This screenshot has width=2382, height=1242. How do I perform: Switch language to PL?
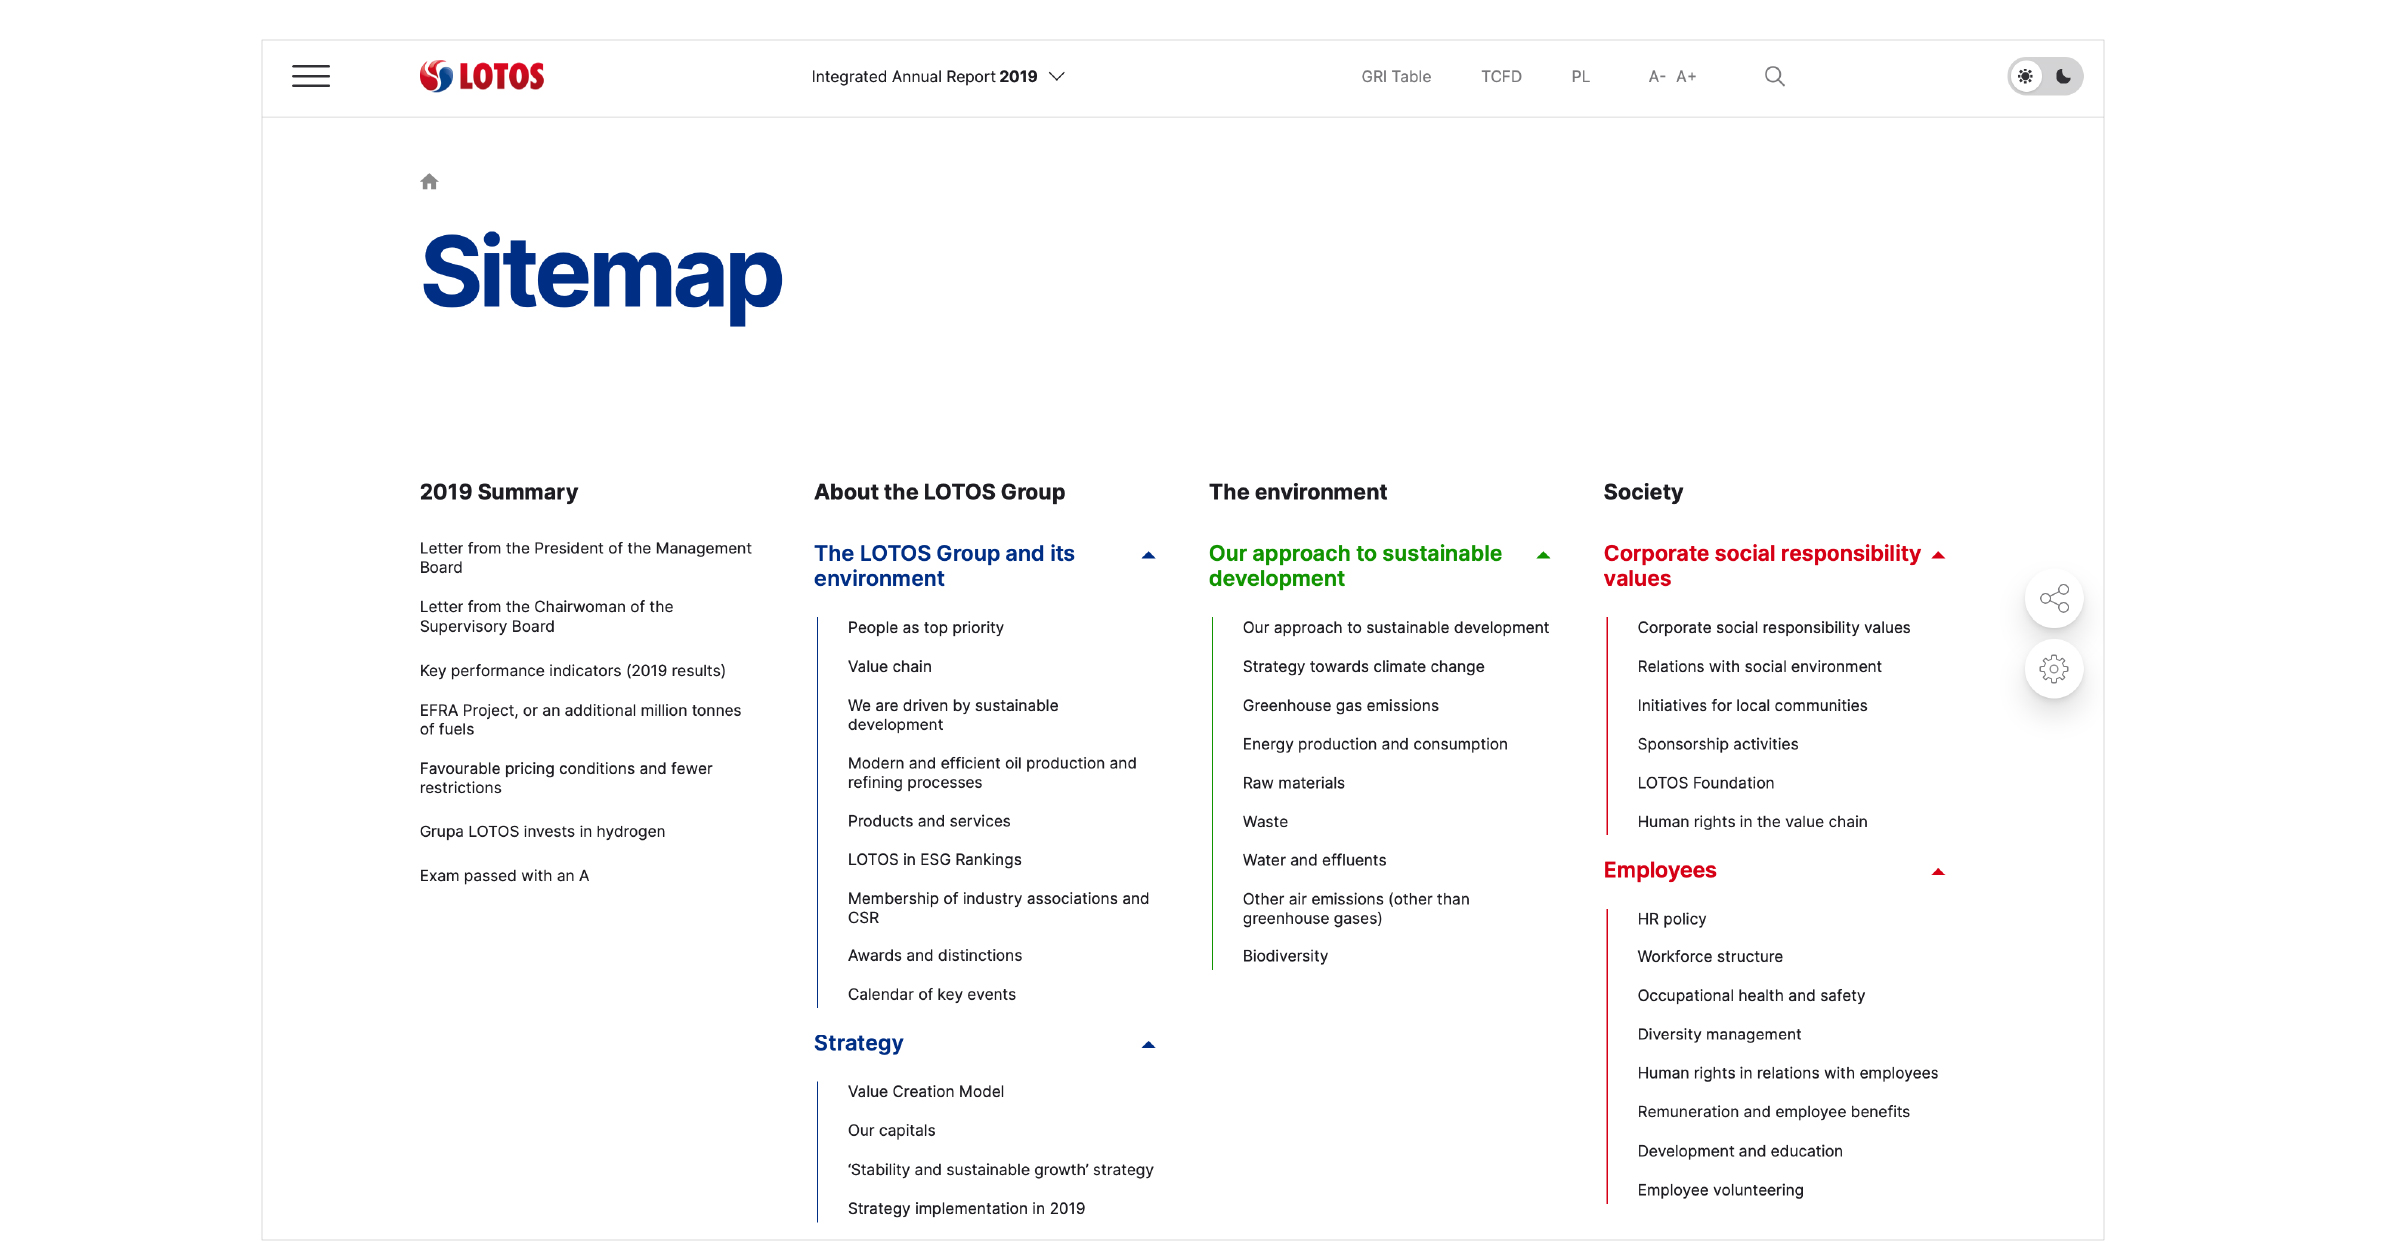pyautogui.click(x=1580, y=76)
